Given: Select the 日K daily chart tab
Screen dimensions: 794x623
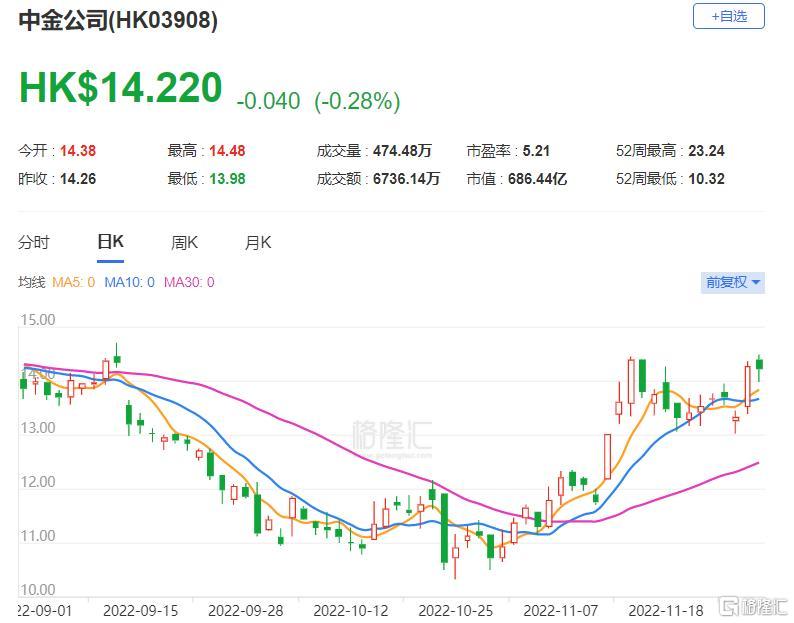Looking at the screenshot, I should point(110,242).
